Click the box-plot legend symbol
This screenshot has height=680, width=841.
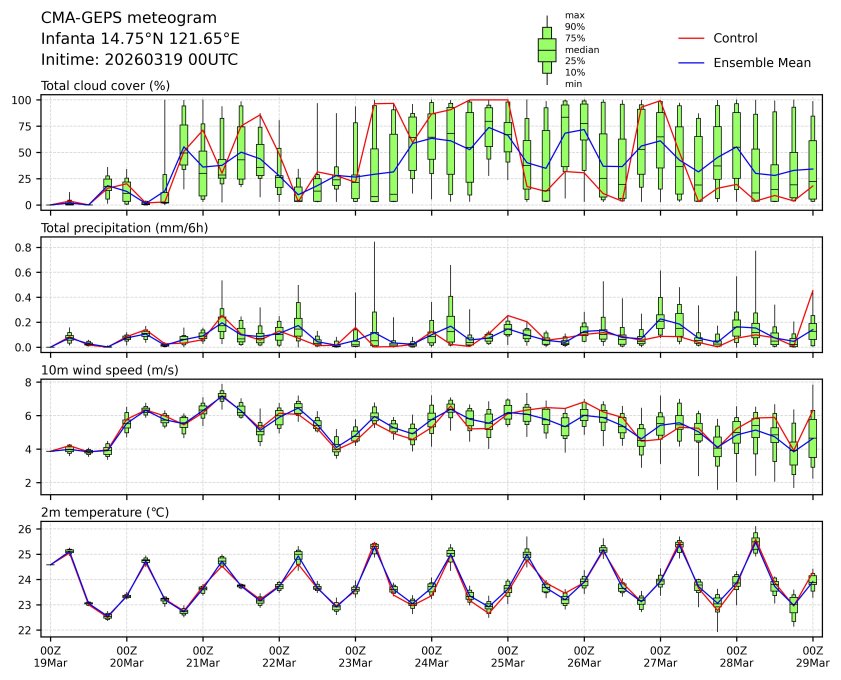pos(547,49)
